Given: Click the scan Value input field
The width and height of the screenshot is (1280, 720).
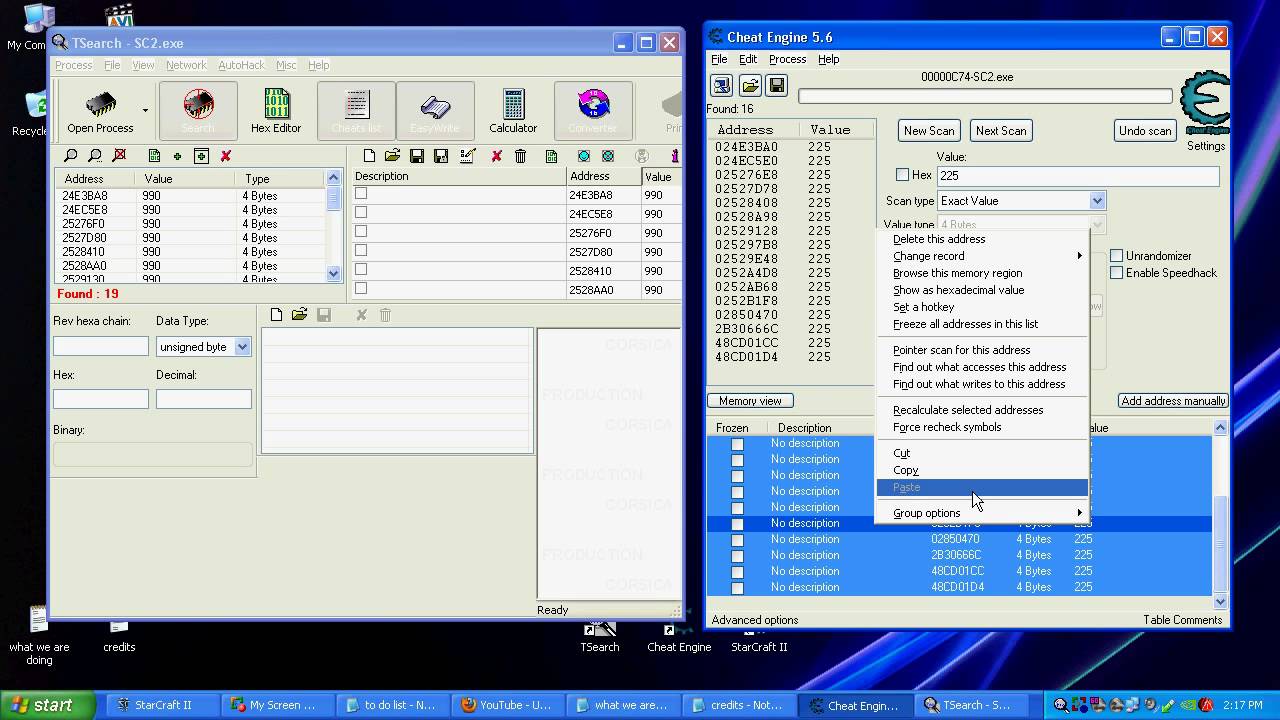Looking at the screenshot, I should [1077, 175].
